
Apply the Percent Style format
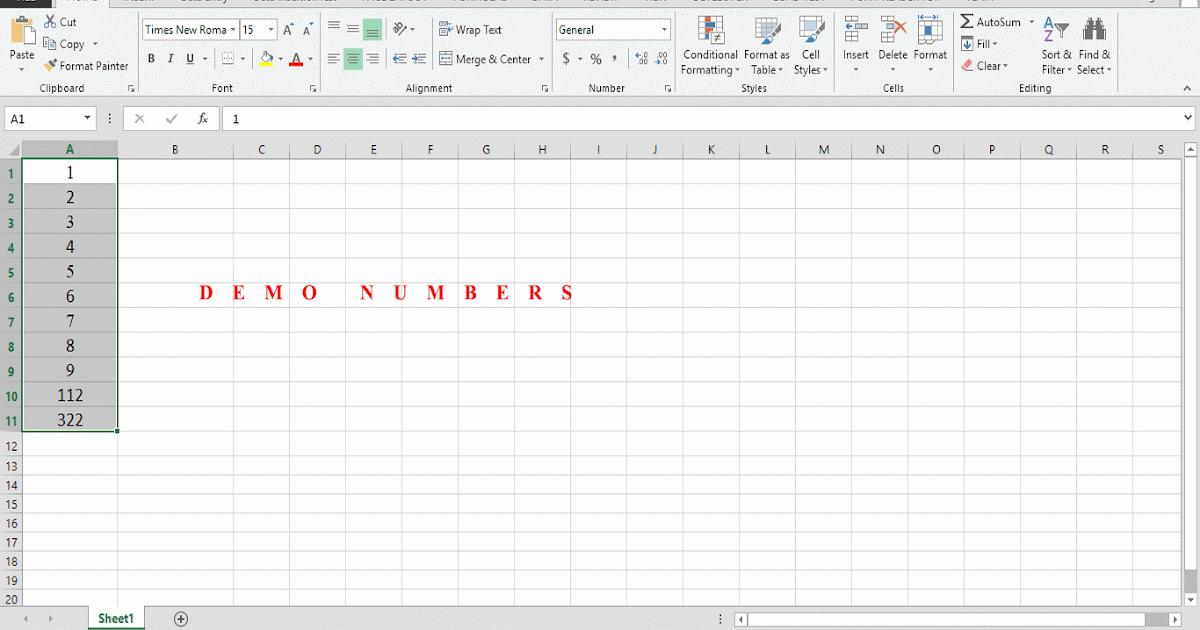pos(594,59)
